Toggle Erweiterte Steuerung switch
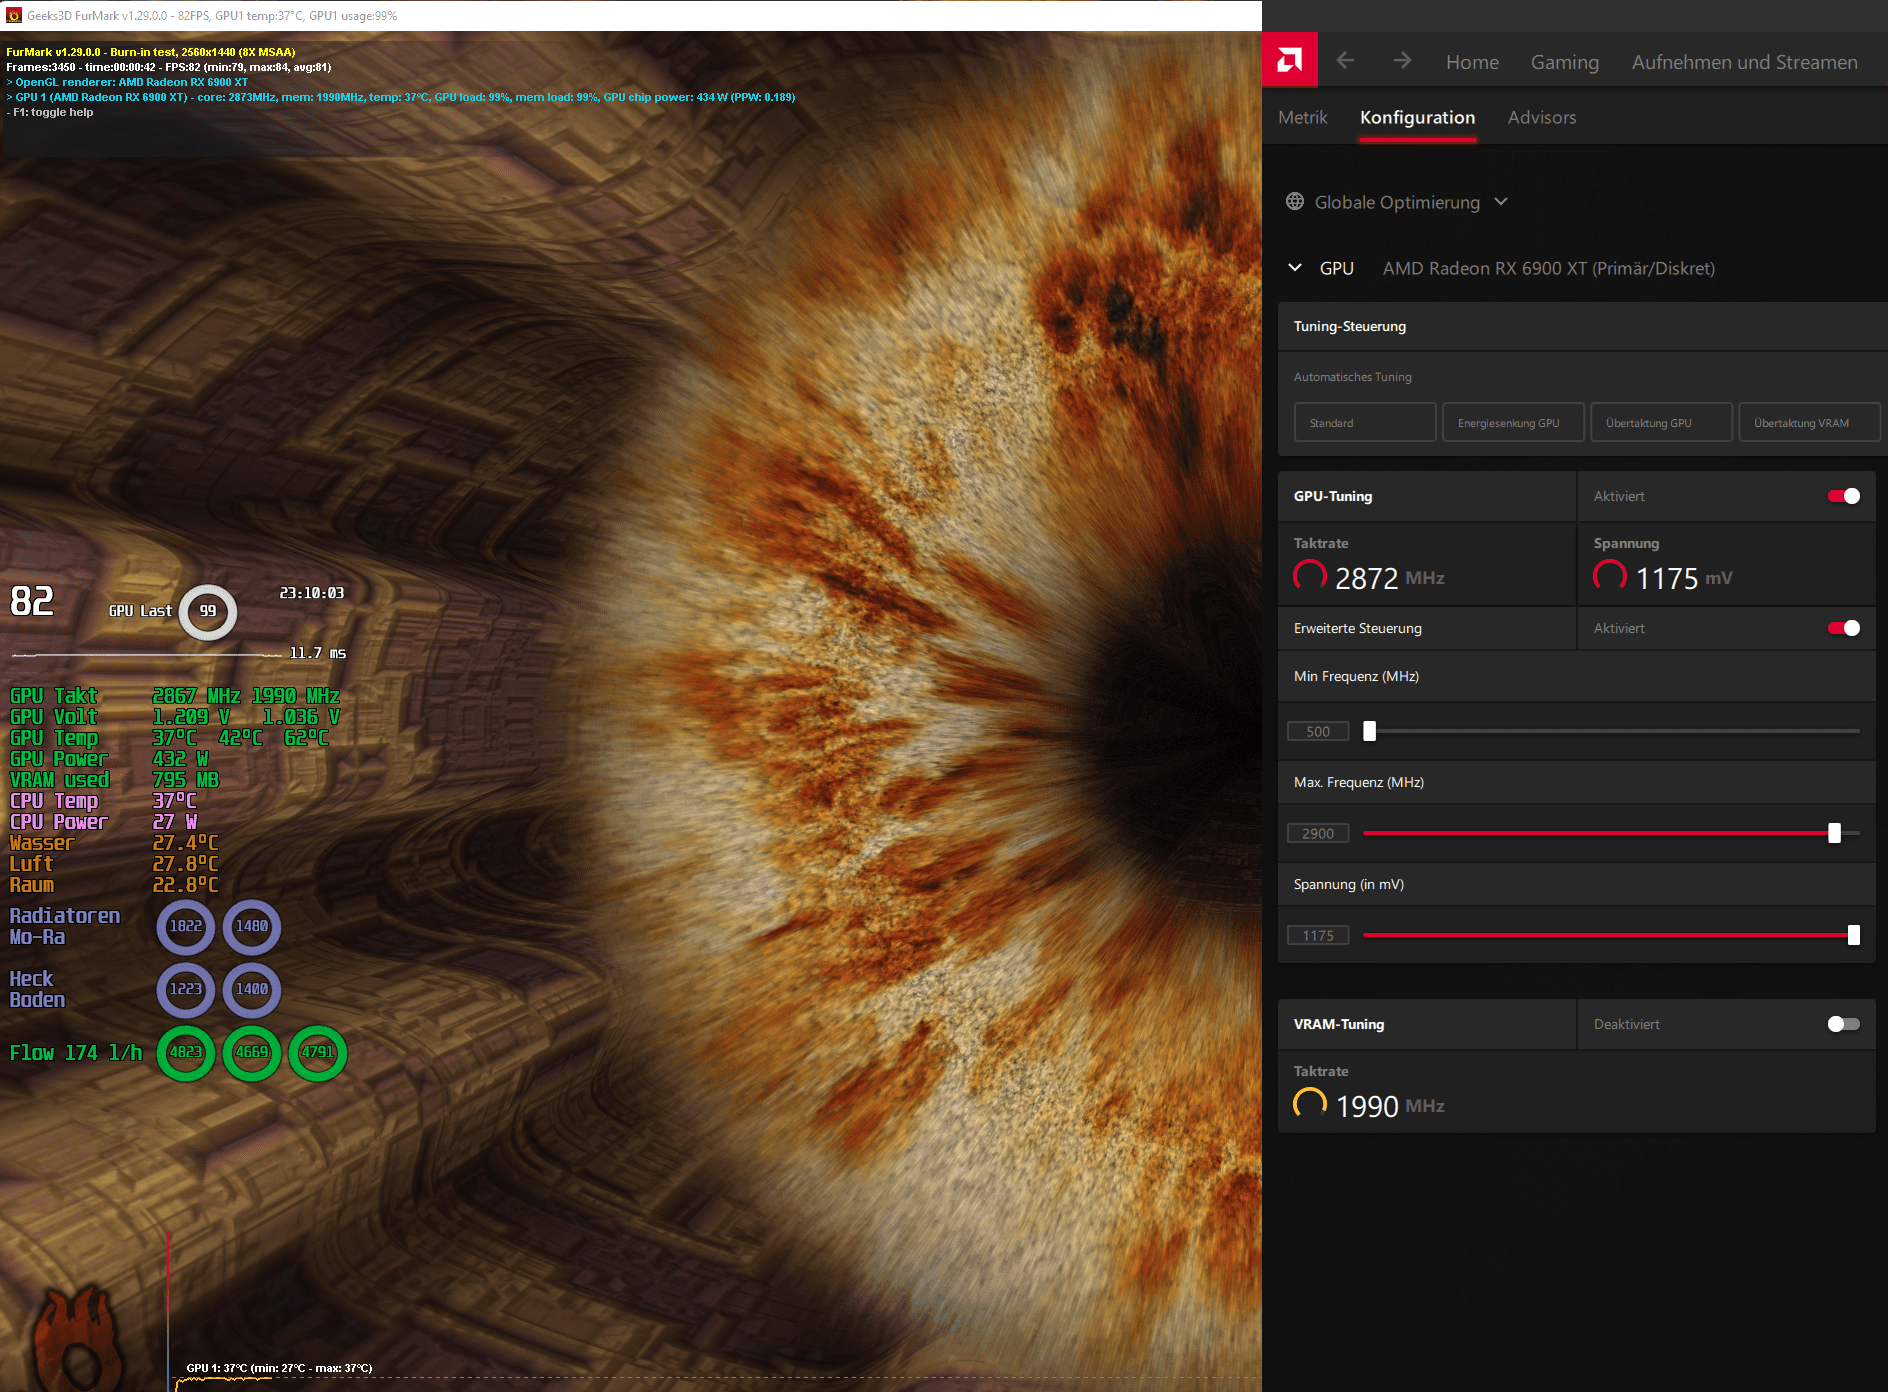The image size is (1888, 1392). point(1844,628)
